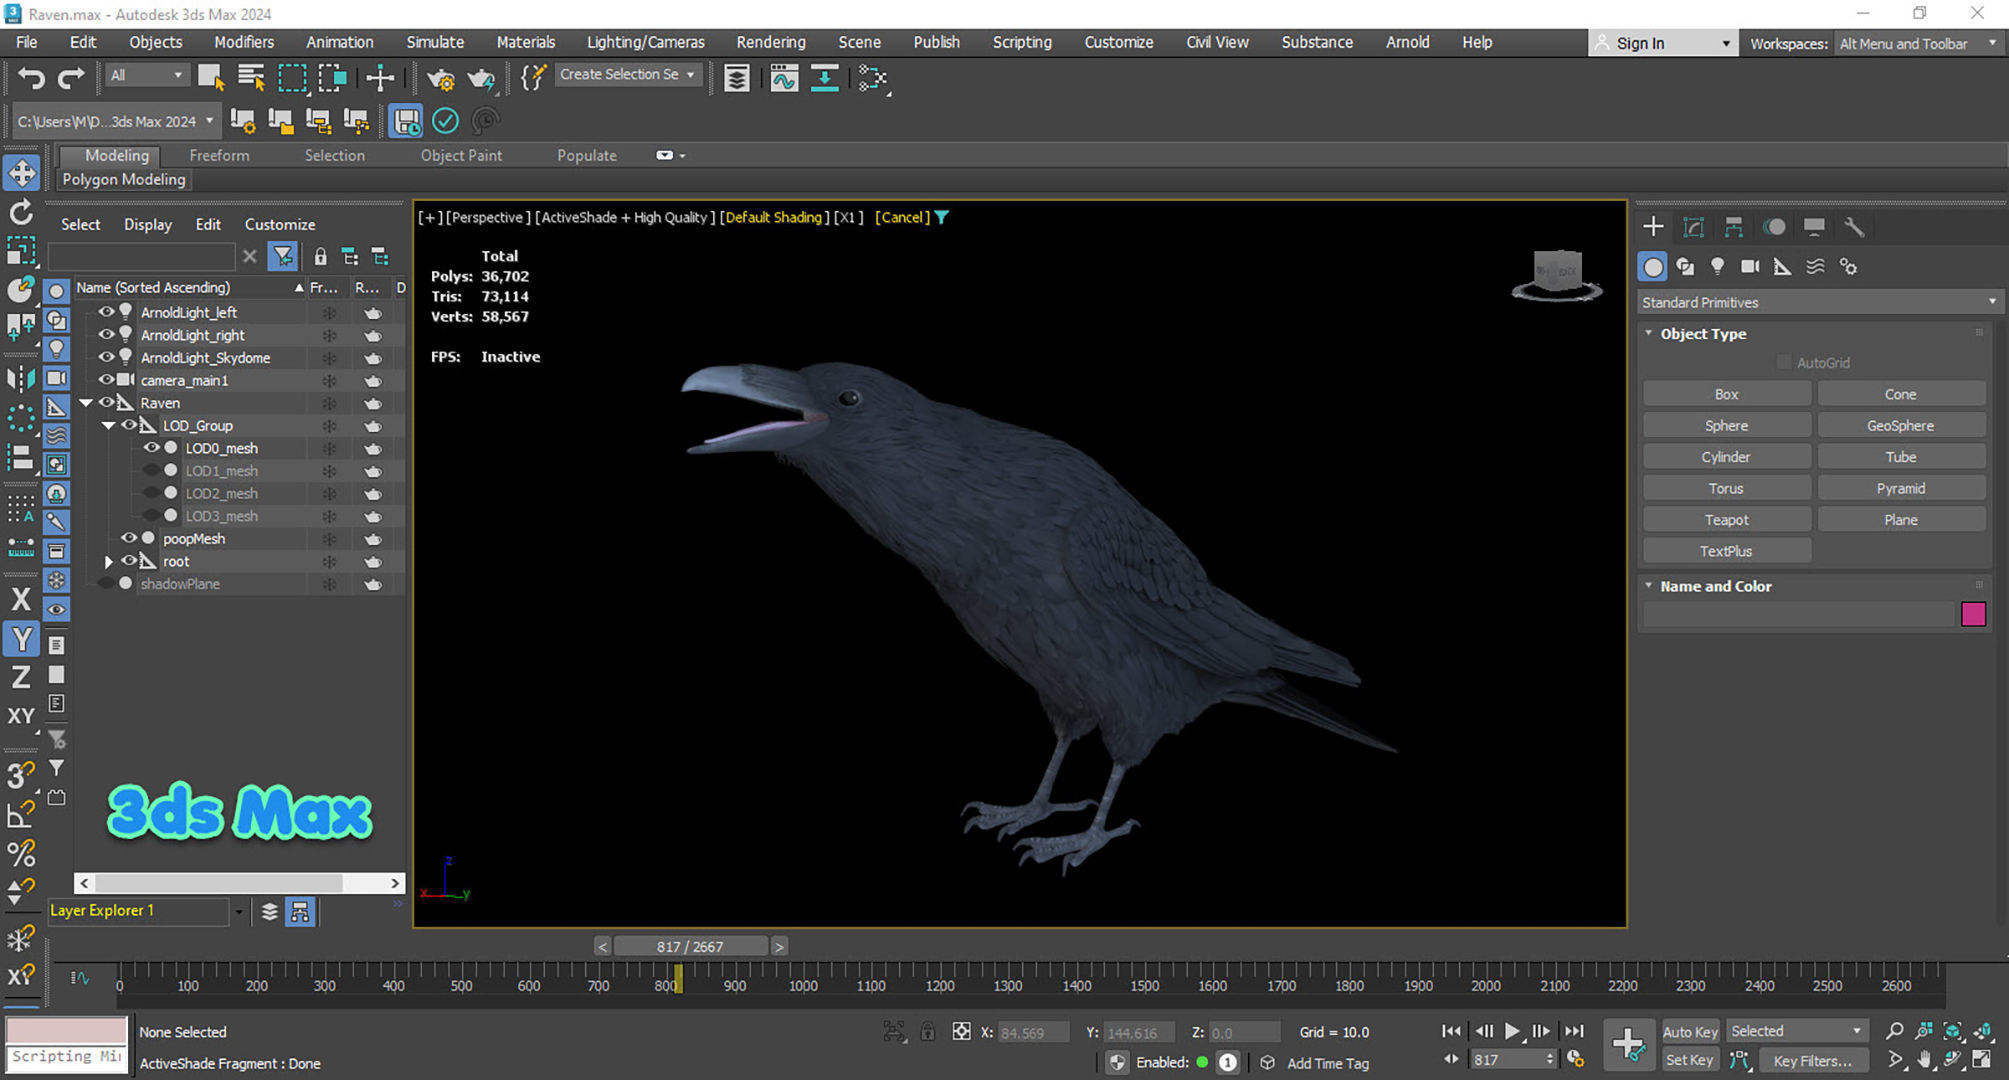The image size is (2009, 1080).
Task: Select the Shapes category icon
Action: (1685, 266)
